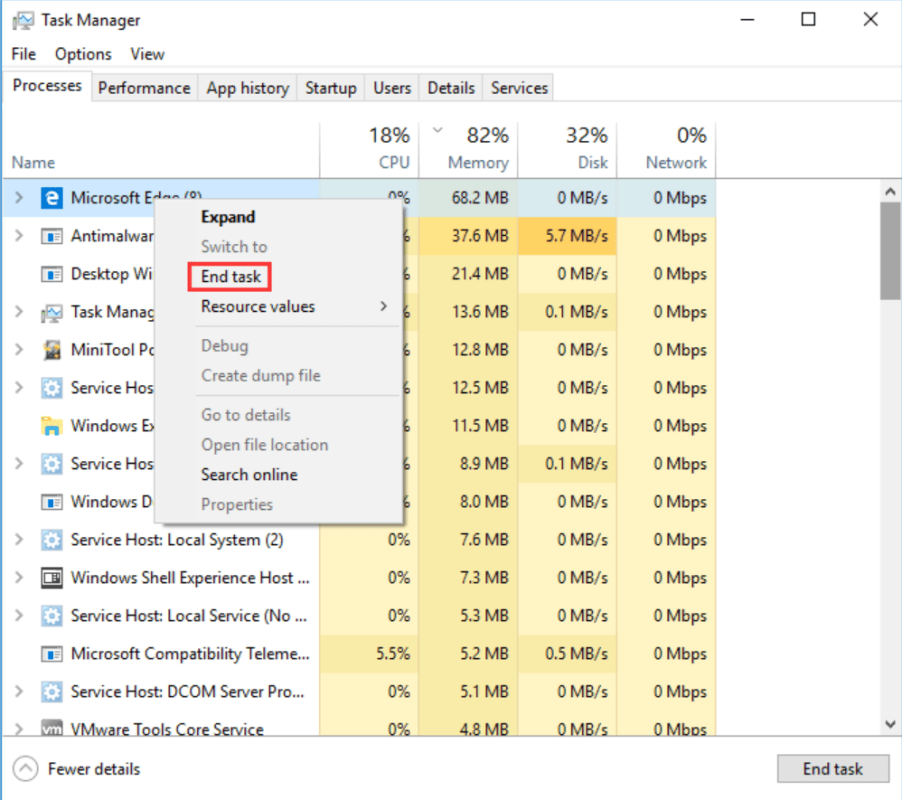
Task: Click the Service Host: Local System gear icon
Action: pyautogui.click(x=52, y=539)
